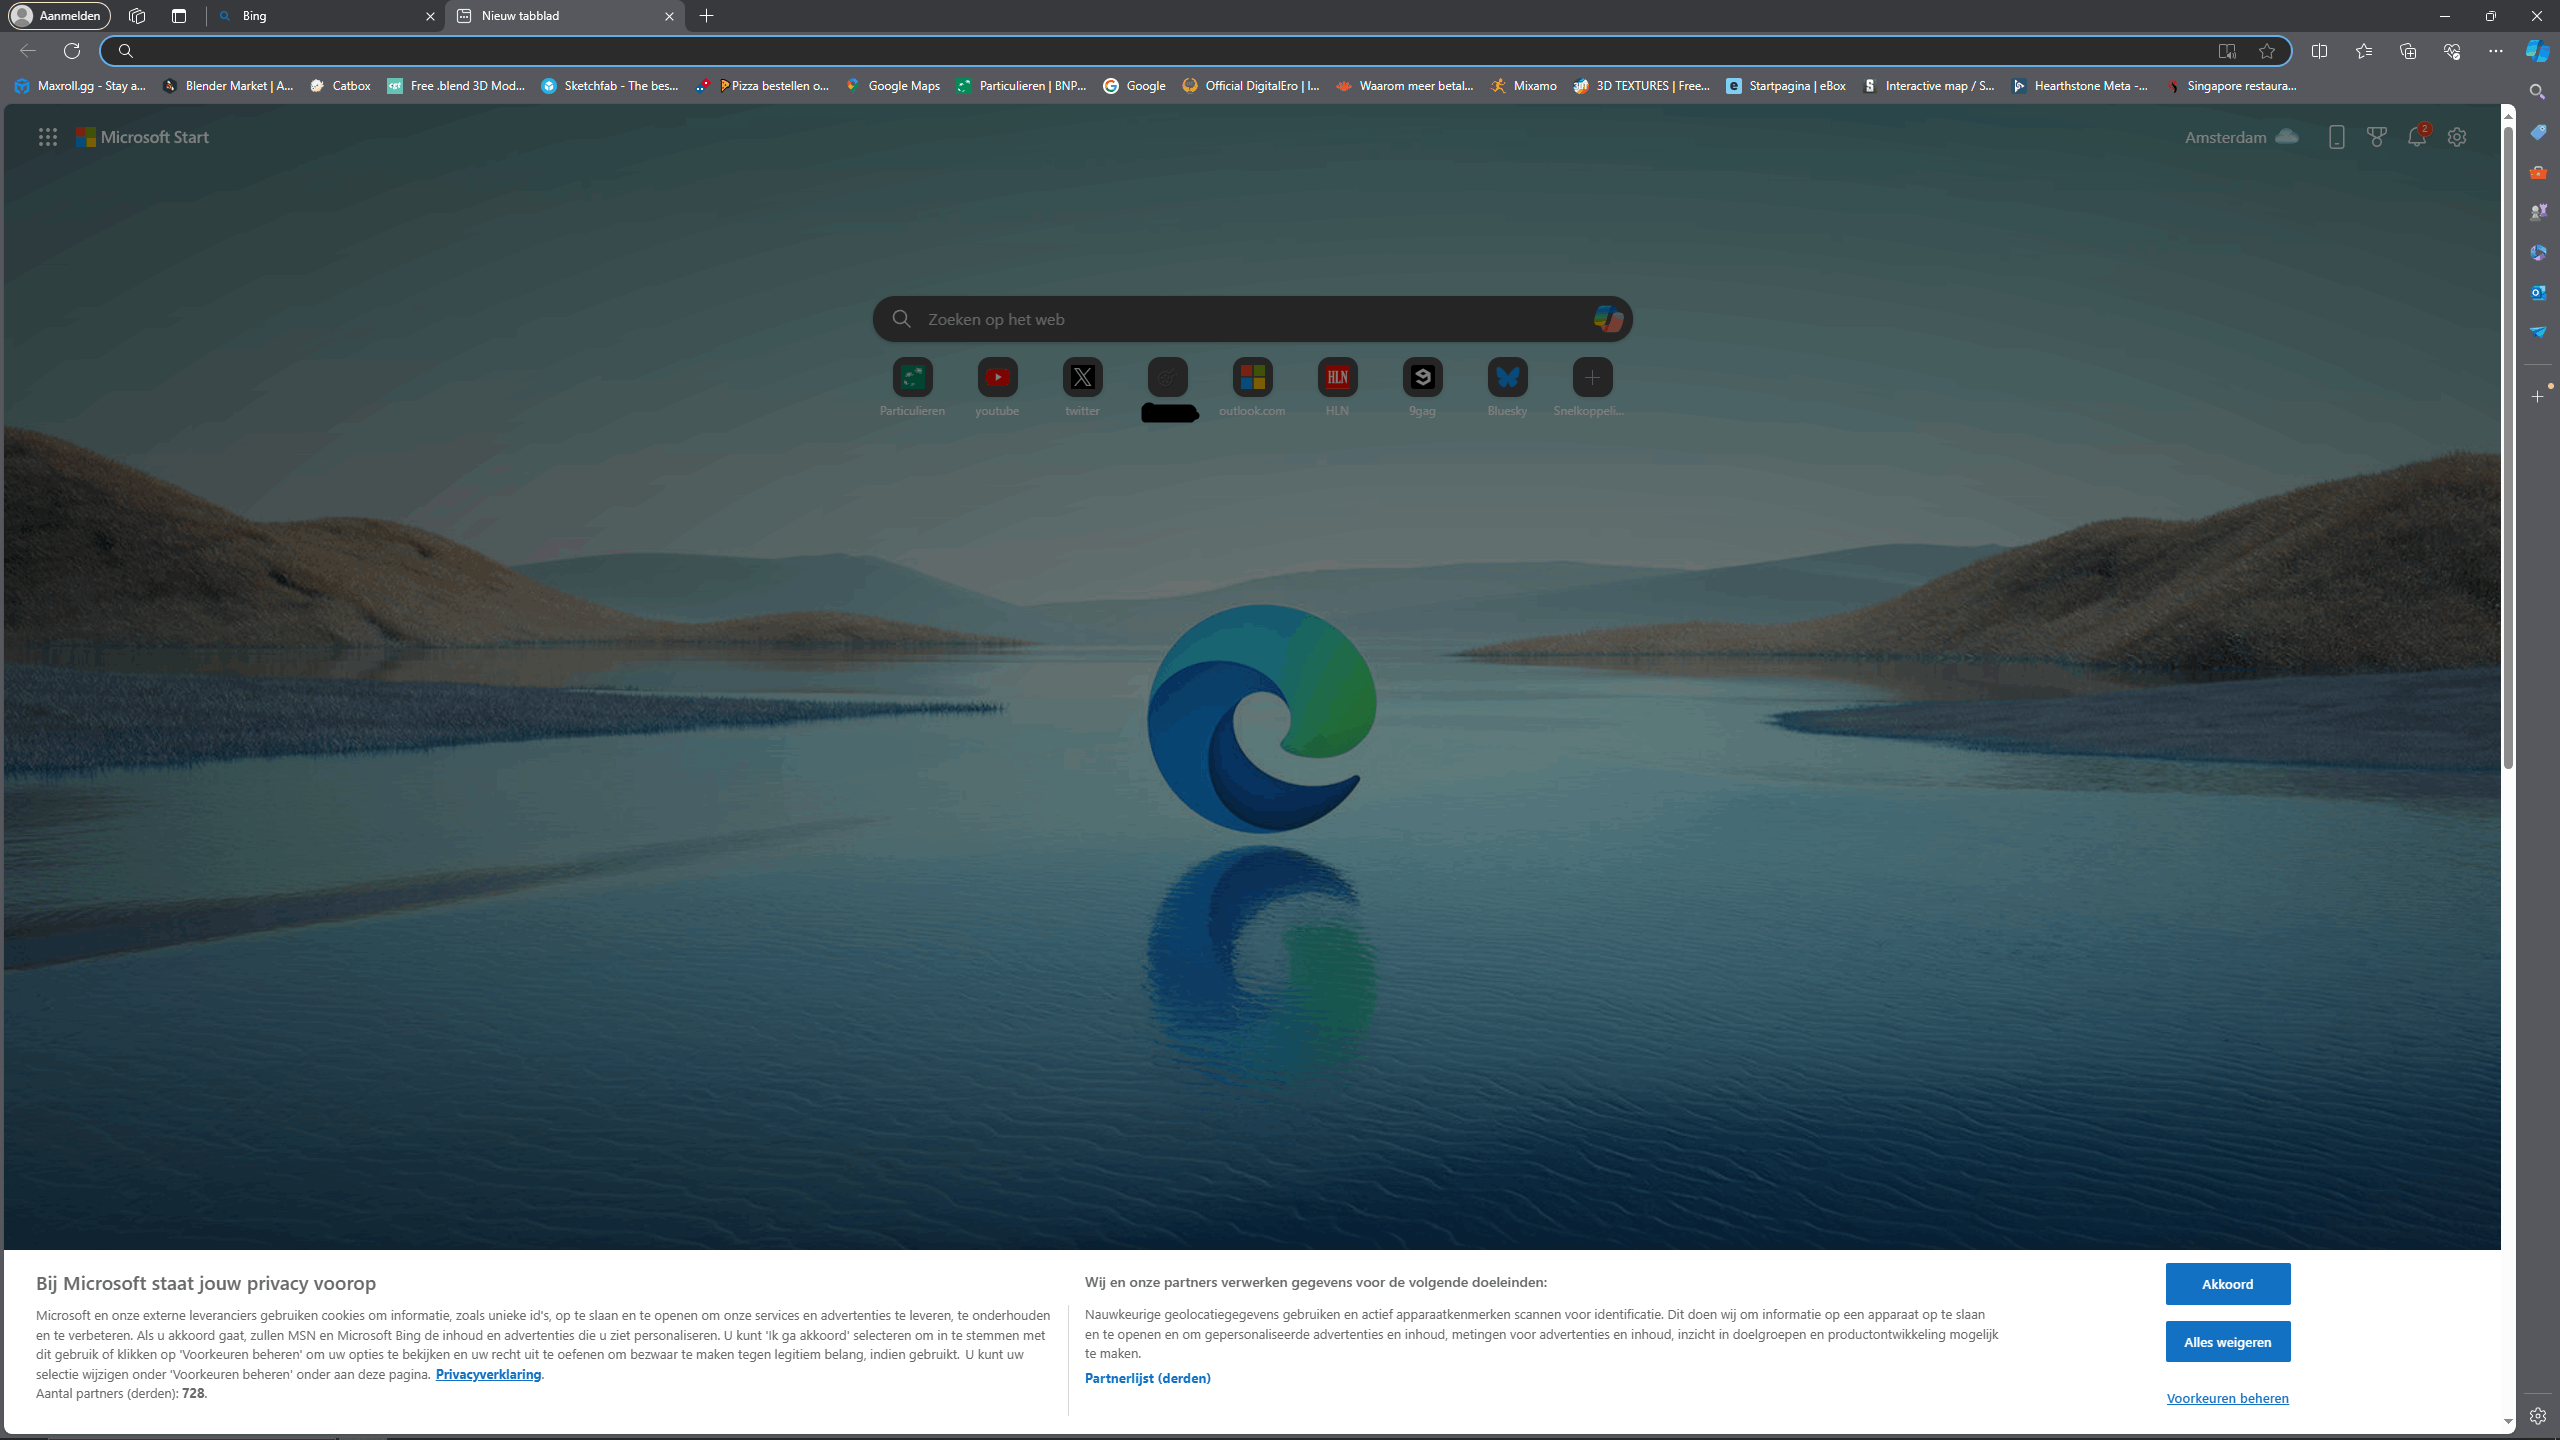
Task: Open the browser Settings and more menu
Action: [x=2495, y=51]
